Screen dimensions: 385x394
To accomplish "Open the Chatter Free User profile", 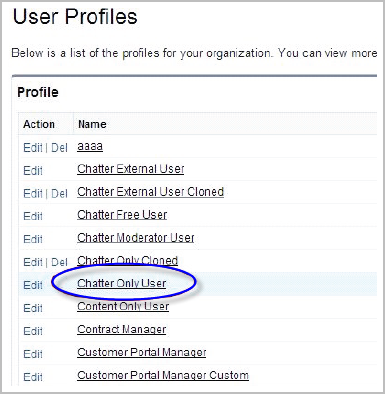I will tap(122, 215).
